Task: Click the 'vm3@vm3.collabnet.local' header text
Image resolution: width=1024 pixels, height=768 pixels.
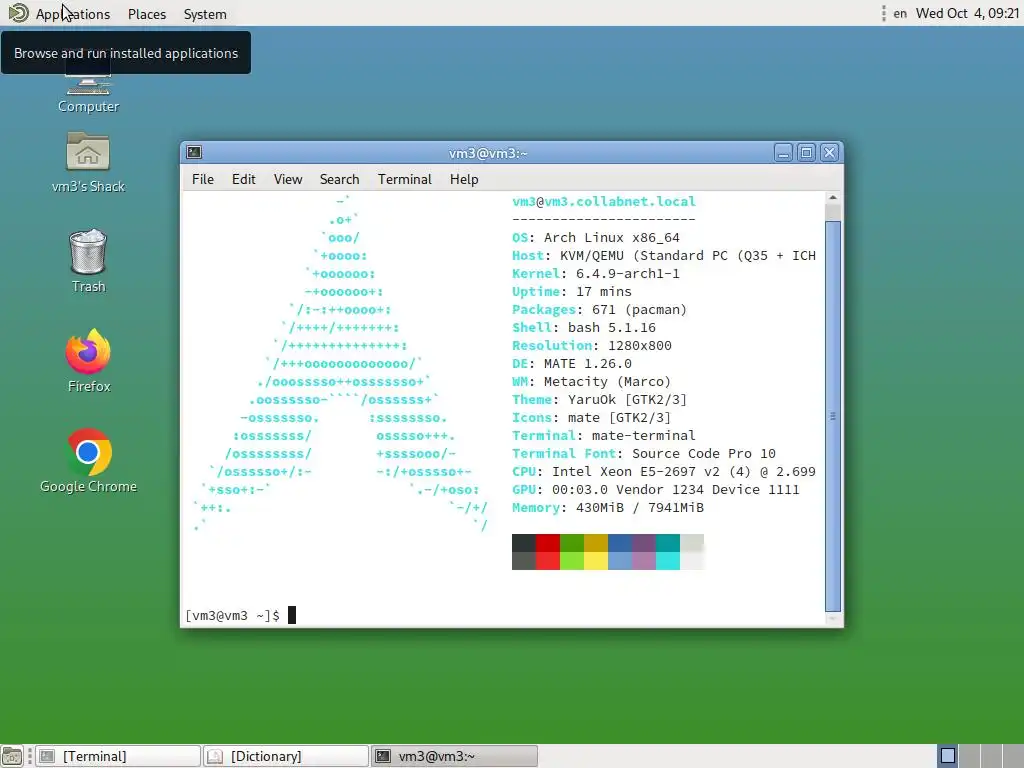Action: pos(604,201)
